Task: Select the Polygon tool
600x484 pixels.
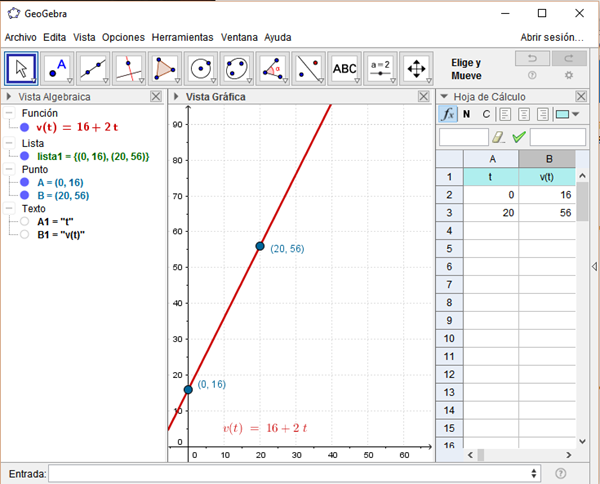Action: click(165, 67)
